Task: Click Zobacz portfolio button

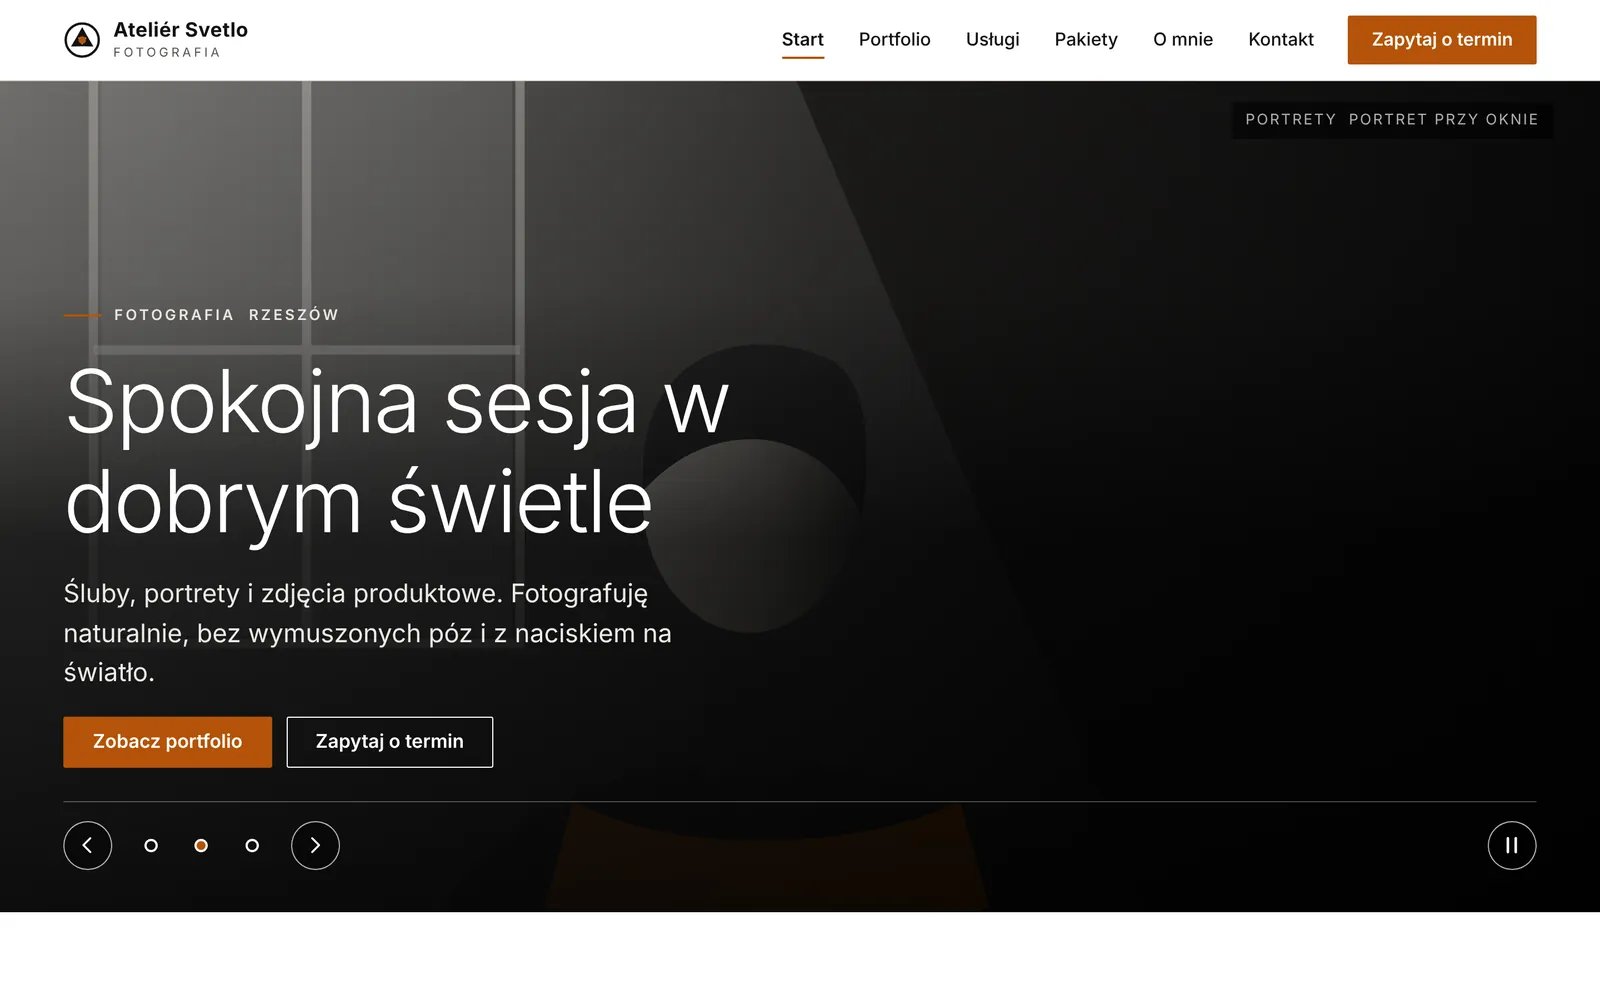Action: point(167,742)
